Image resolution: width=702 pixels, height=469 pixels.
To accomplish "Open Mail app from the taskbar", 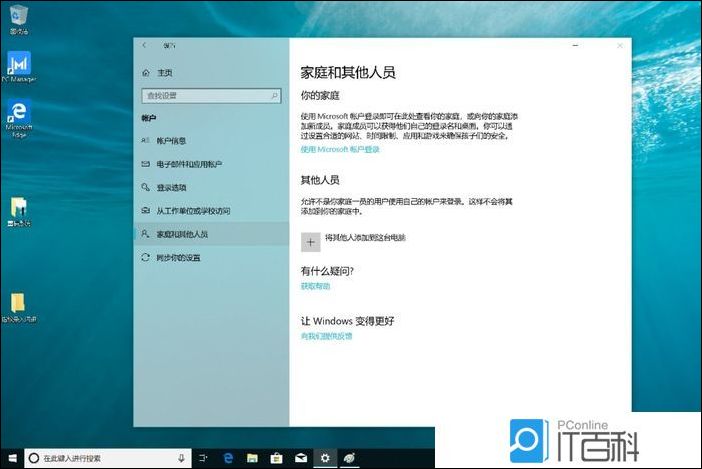I will pyautogui.click(x=301, y=458).
